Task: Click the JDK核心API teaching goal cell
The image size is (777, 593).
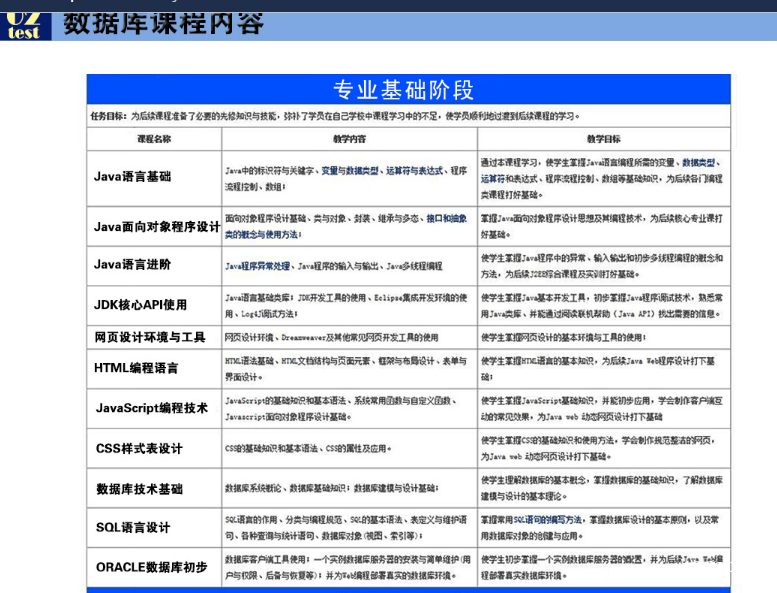Action: [x=604, y=305]
